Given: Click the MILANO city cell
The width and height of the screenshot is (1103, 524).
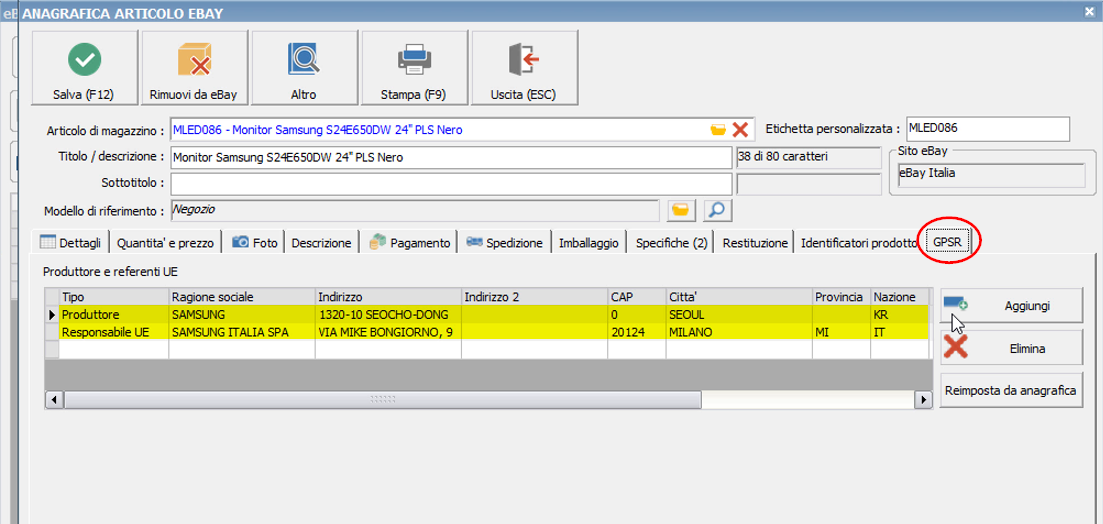Looking at the screenshot, I should (x=739, y=332).
